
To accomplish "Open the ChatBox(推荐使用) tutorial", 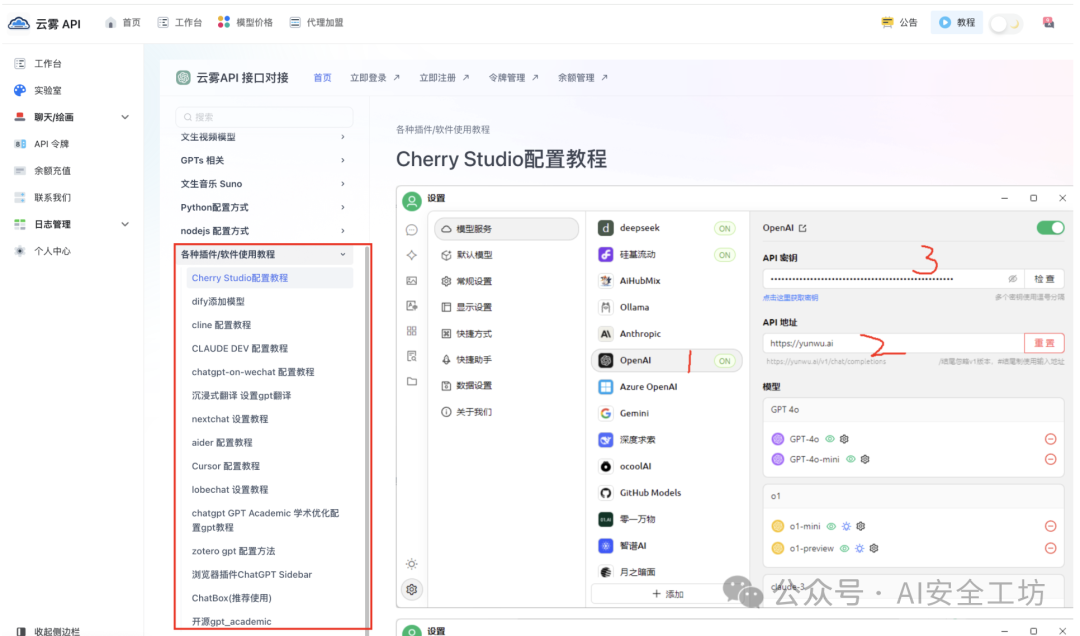I will click(231, 598).
